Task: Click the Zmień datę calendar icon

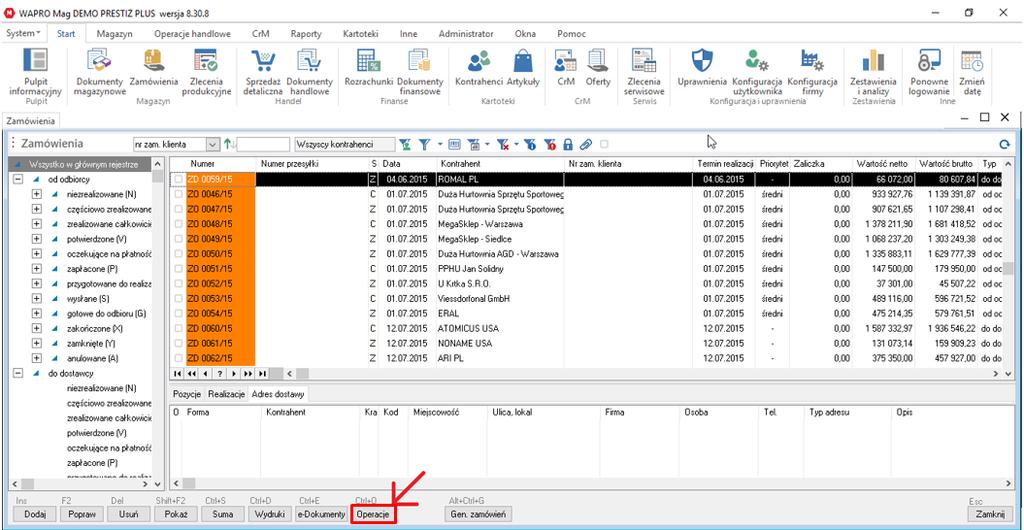Action: (971, 72)
